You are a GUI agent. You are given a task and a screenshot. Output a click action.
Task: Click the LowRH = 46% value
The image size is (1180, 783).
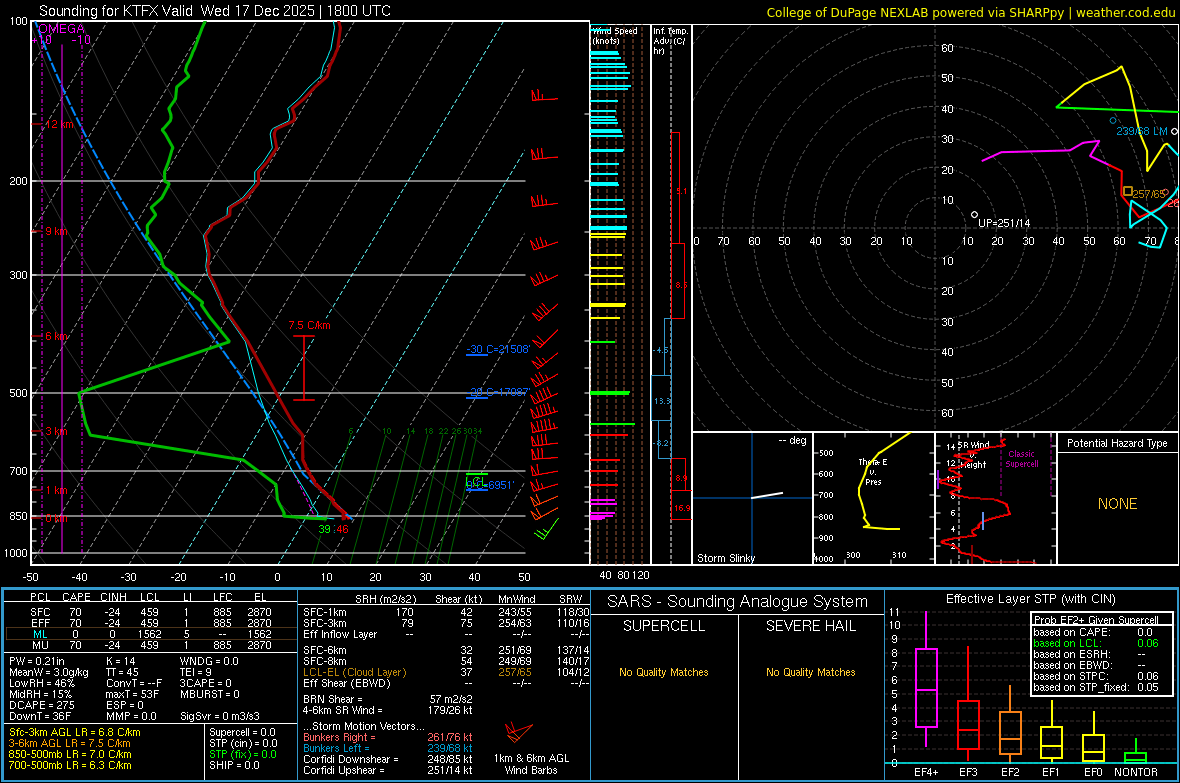(x=41, y=683)
